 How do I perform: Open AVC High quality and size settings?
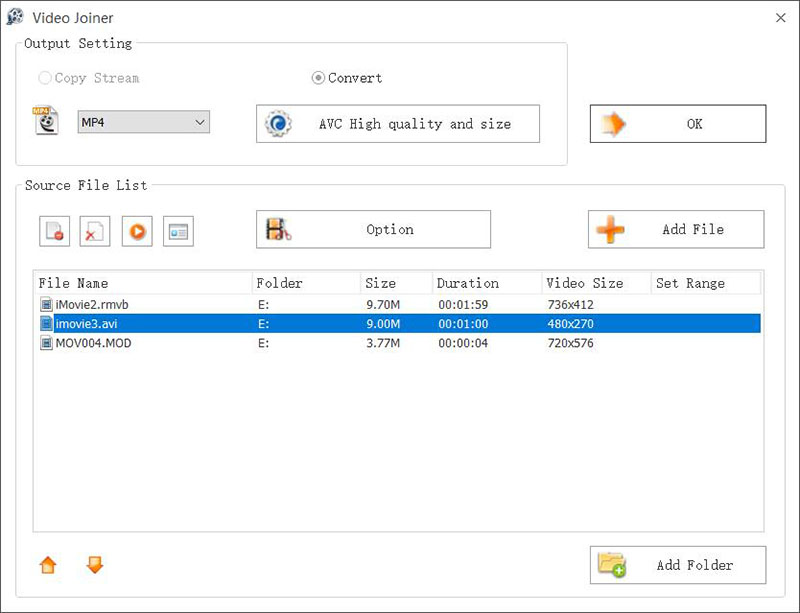[397, 124]
